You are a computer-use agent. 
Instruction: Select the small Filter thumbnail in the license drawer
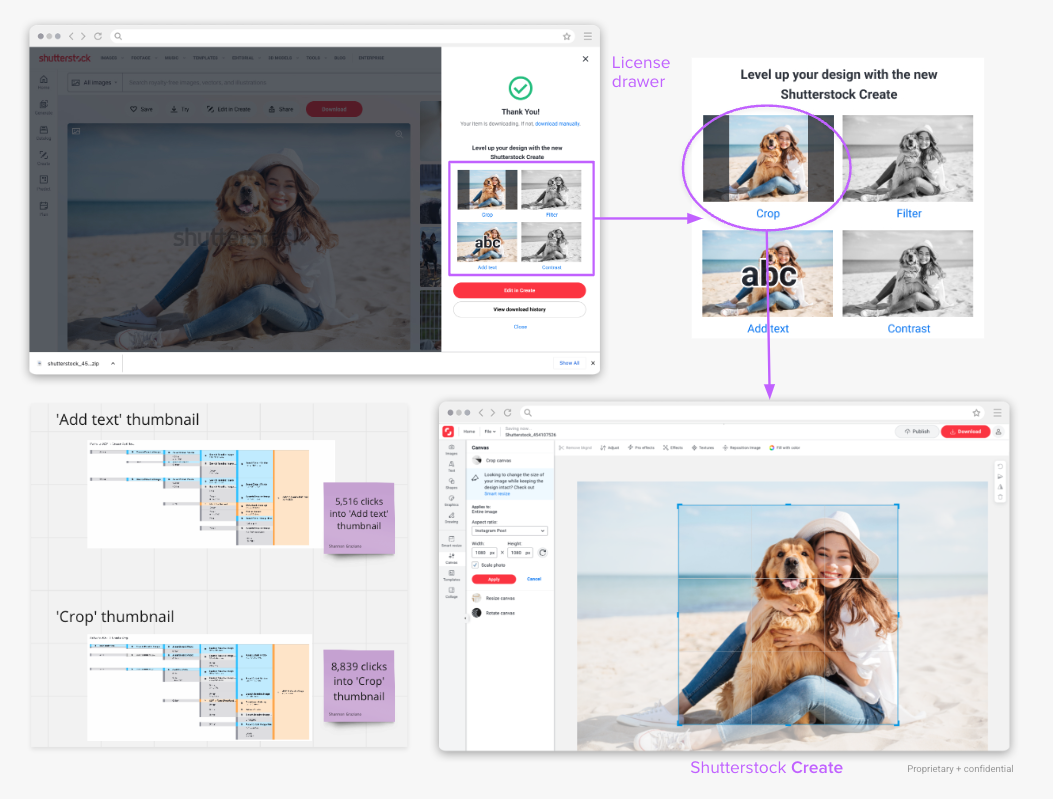coord(551,191)
